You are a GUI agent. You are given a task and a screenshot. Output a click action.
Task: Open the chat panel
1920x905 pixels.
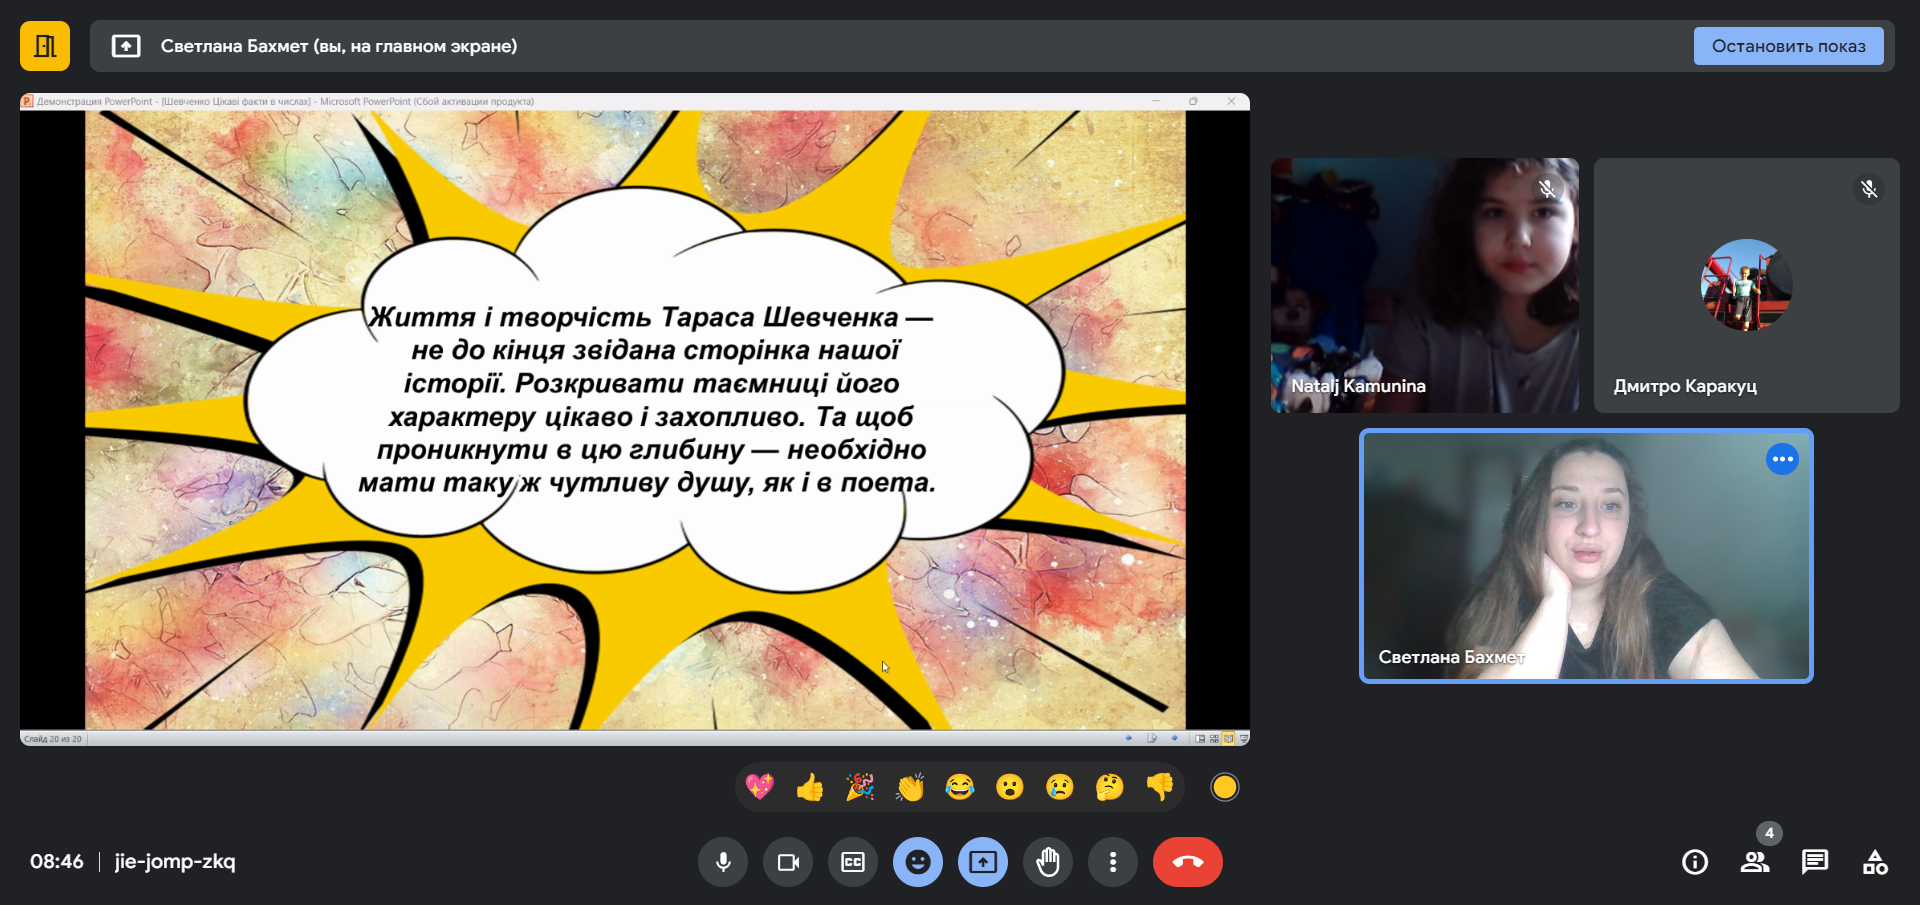[x=1815, y=862]
